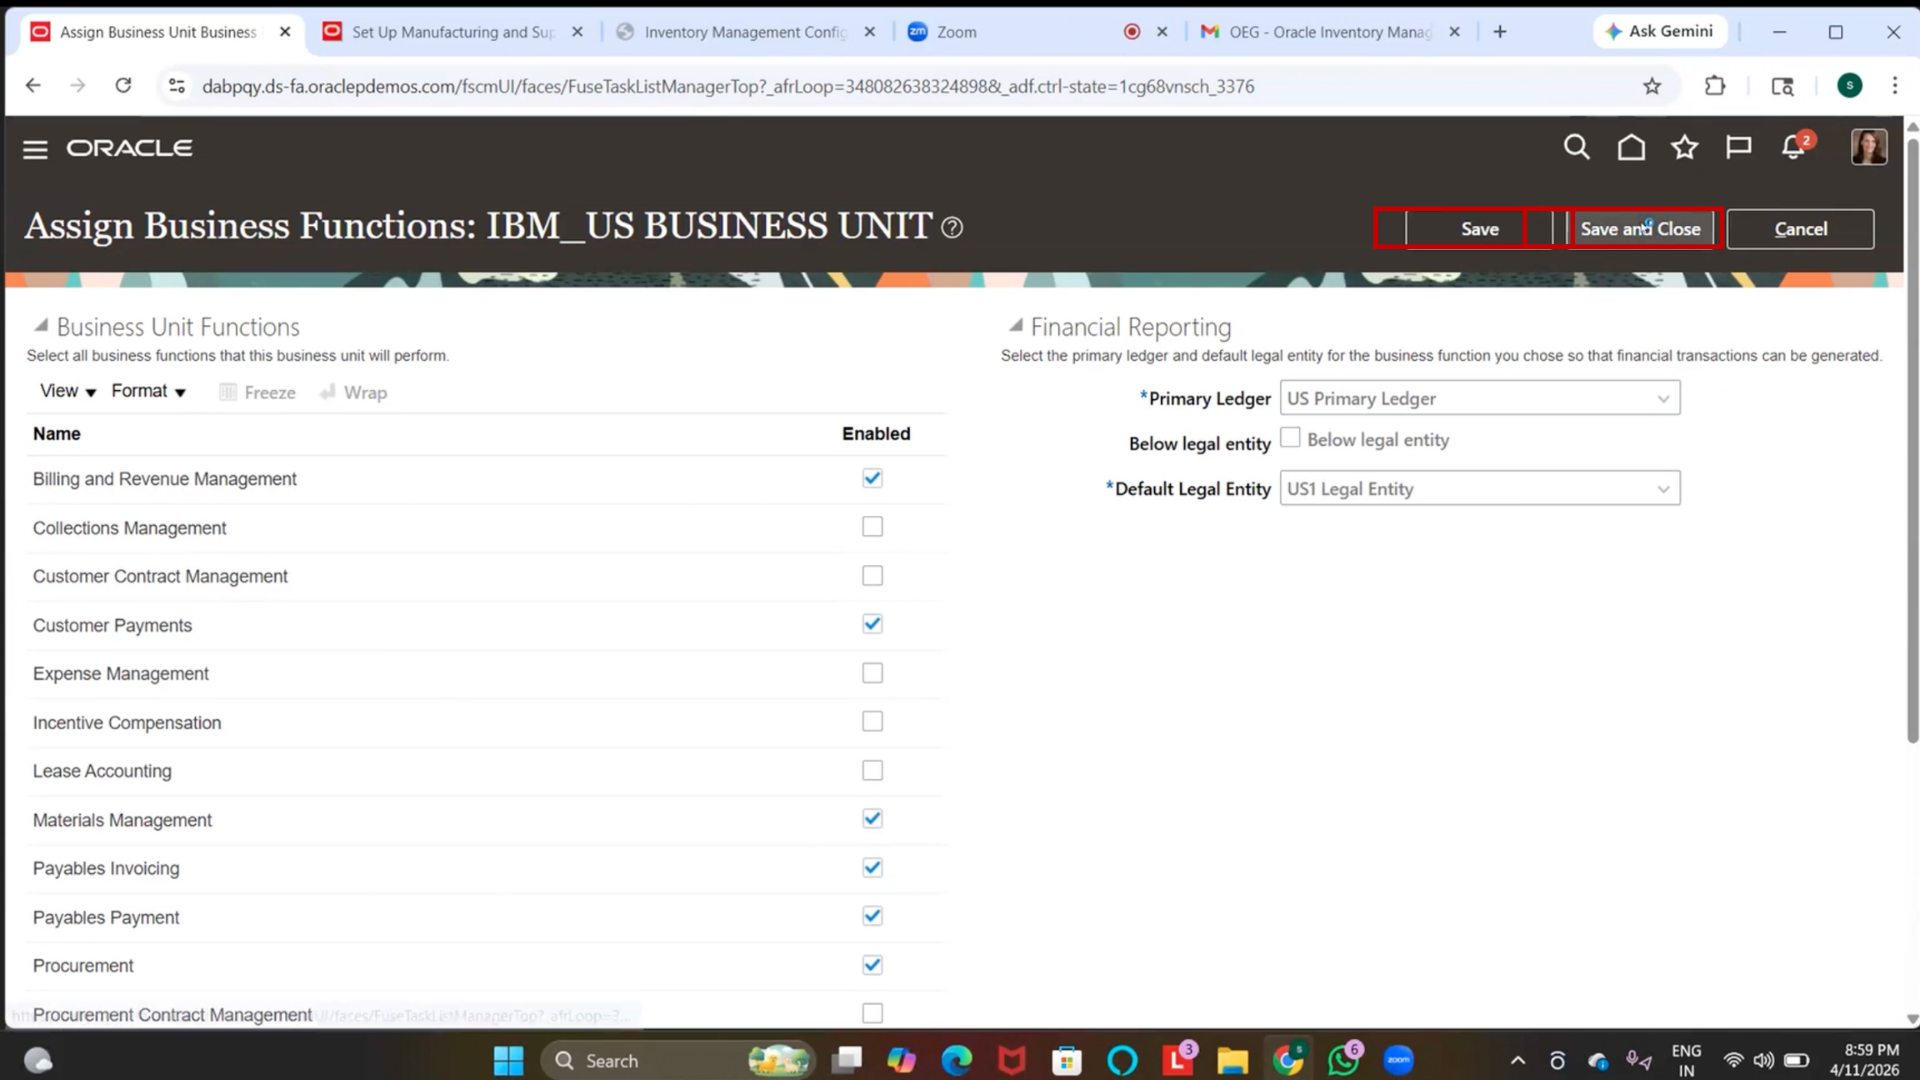The height and width of the screenshot is (1080, 1920).
Task: Open File Explorer from taskbar
Action: (x=1232, y=1060)
